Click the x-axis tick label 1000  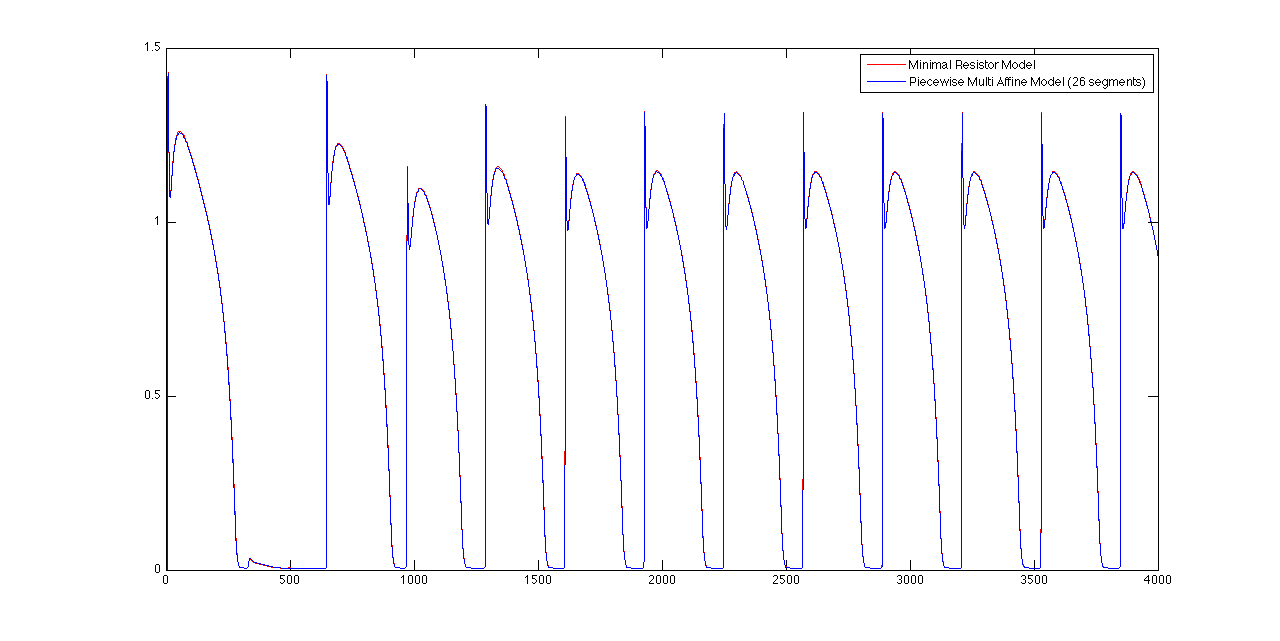tap(414, 580)
